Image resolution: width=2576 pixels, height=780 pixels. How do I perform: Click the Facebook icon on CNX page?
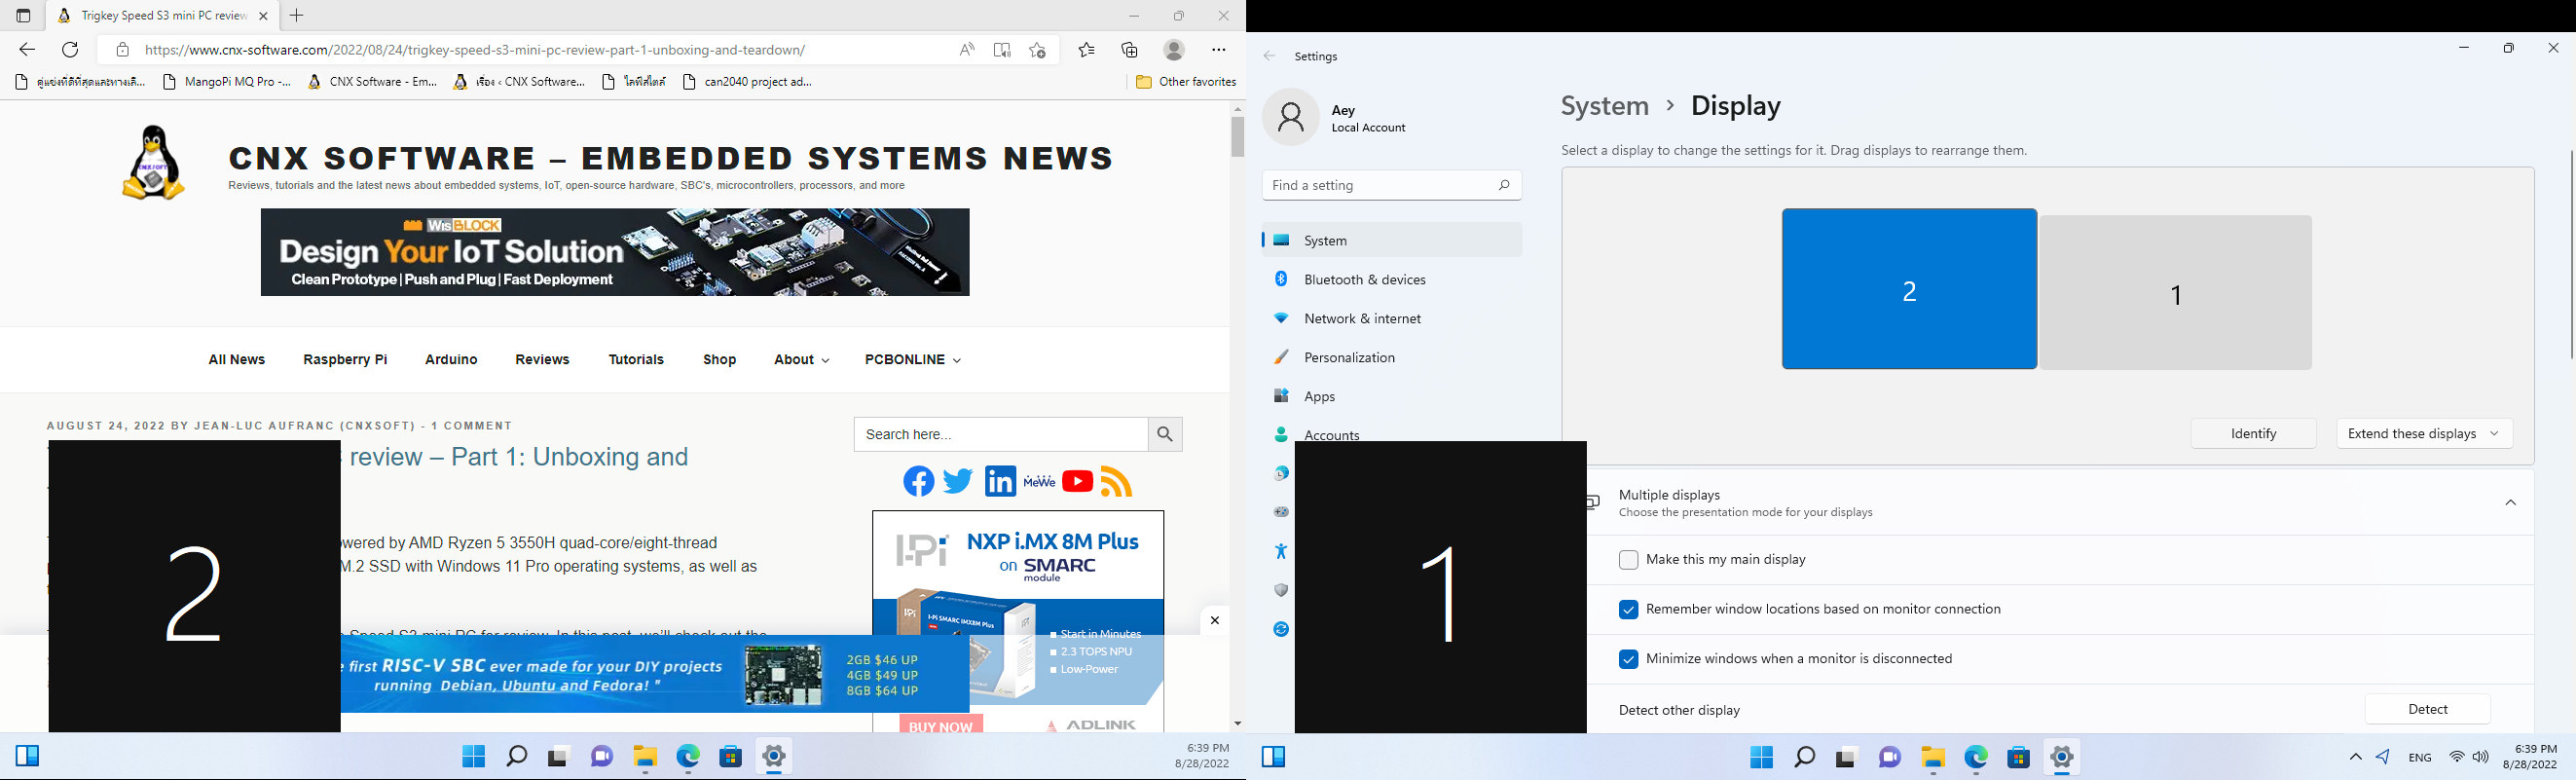(919, 482)
